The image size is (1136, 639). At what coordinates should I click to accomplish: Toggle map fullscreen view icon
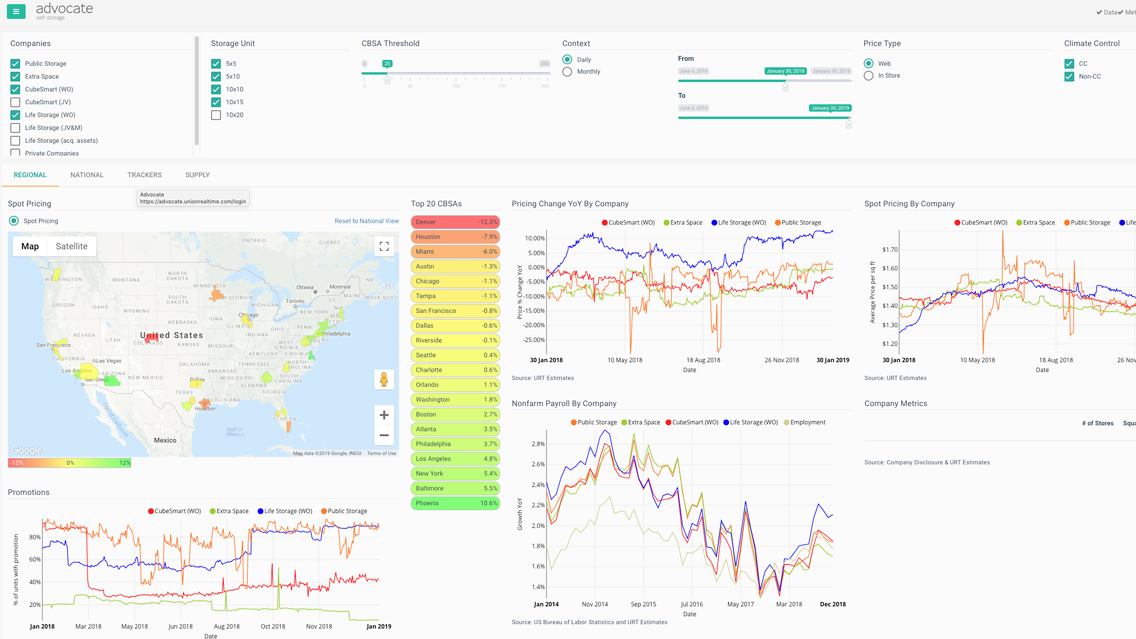pos(384,246)
